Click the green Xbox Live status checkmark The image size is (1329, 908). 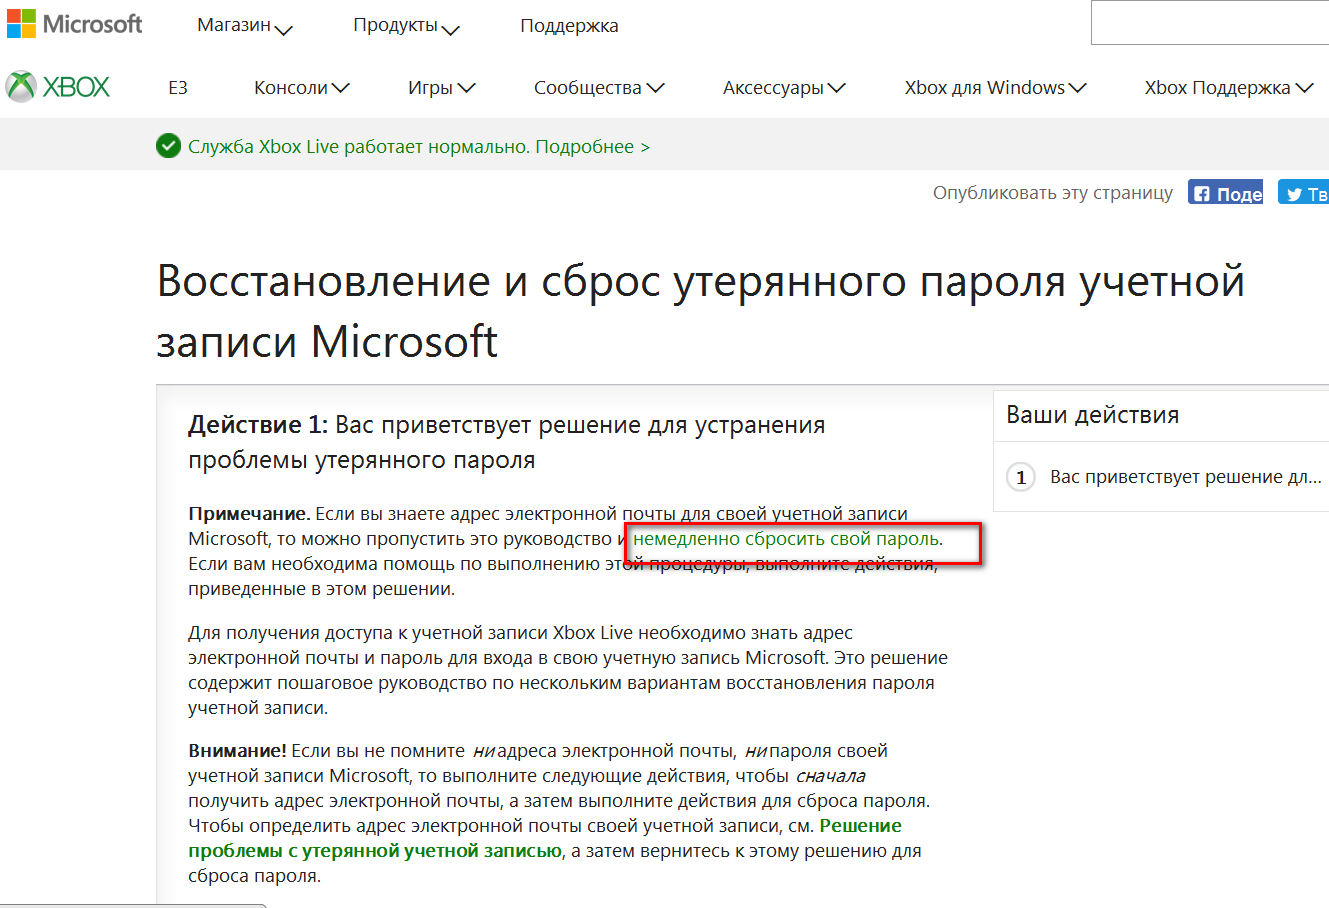pos(168,146)
